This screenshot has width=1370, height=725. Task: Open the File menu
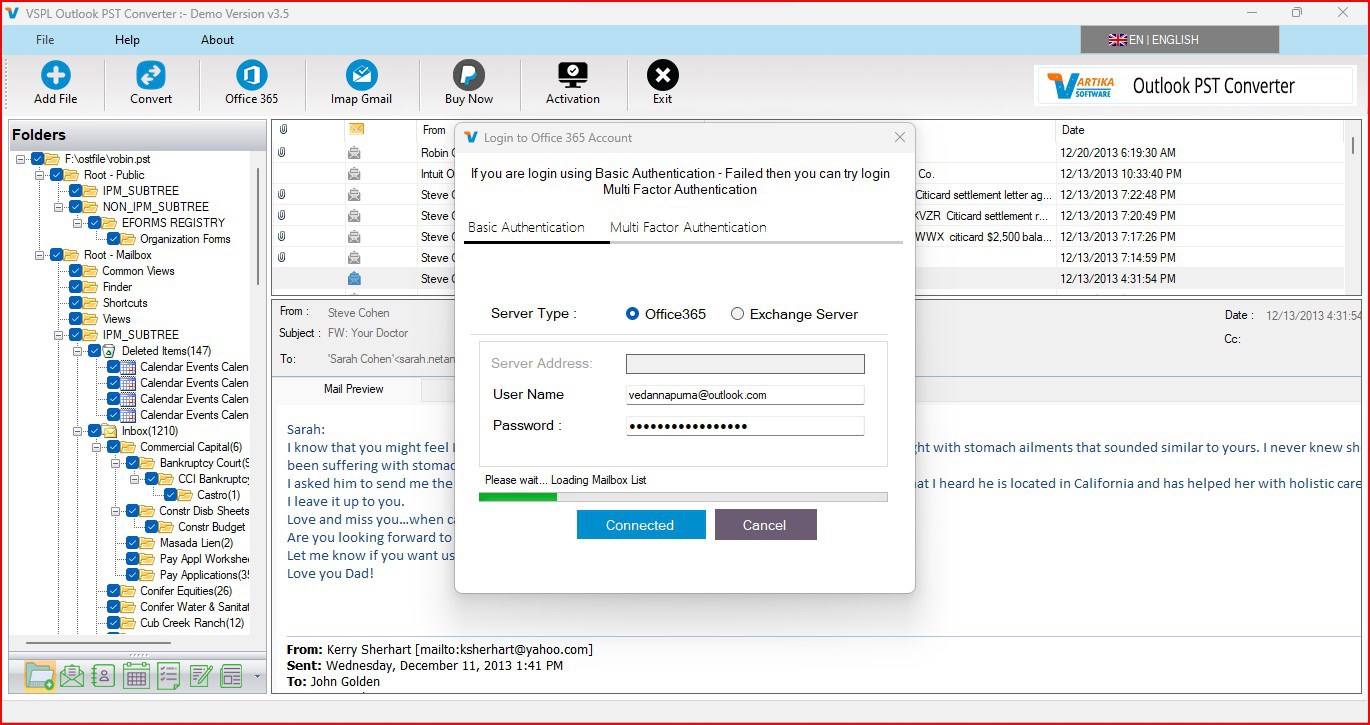pyautogui.click(x=45, y=40)
